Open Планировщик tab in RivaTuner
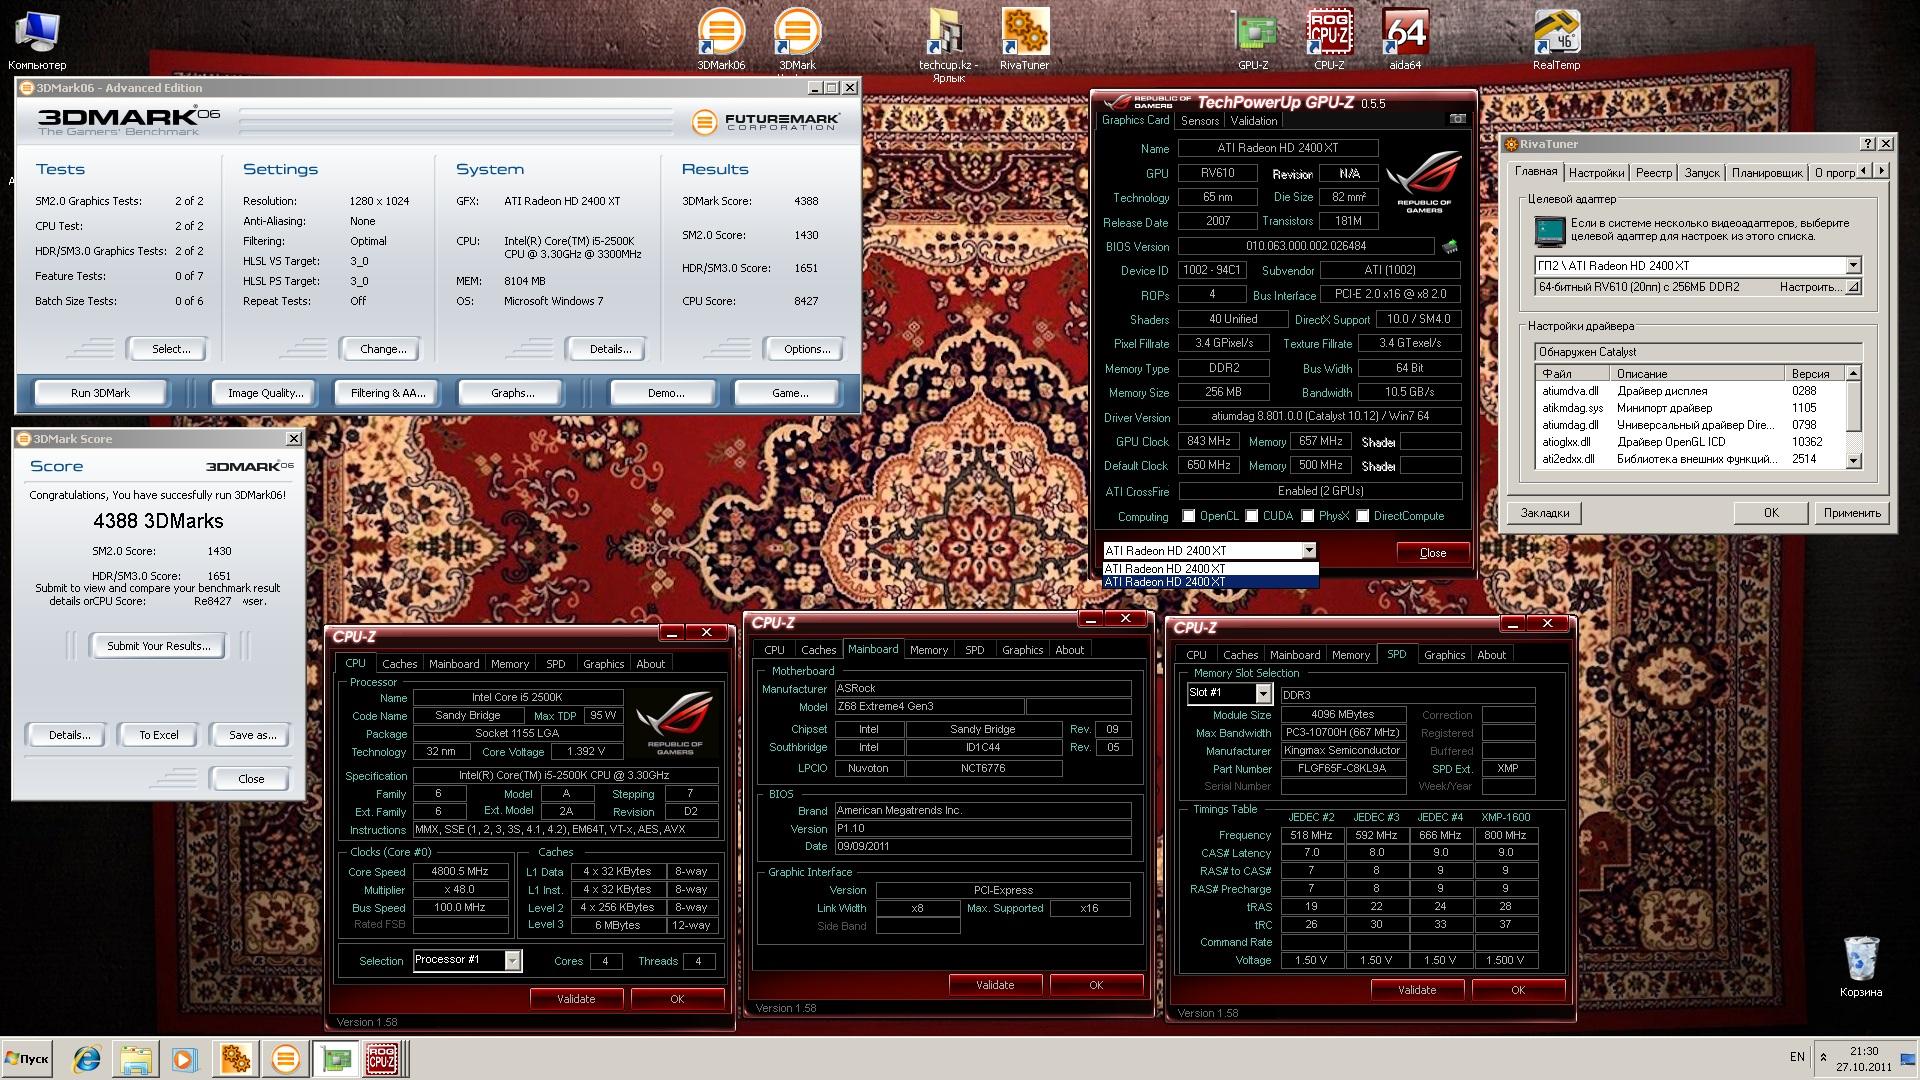This screenshot has height=1080, width=1920. [x=1766, y=173]
